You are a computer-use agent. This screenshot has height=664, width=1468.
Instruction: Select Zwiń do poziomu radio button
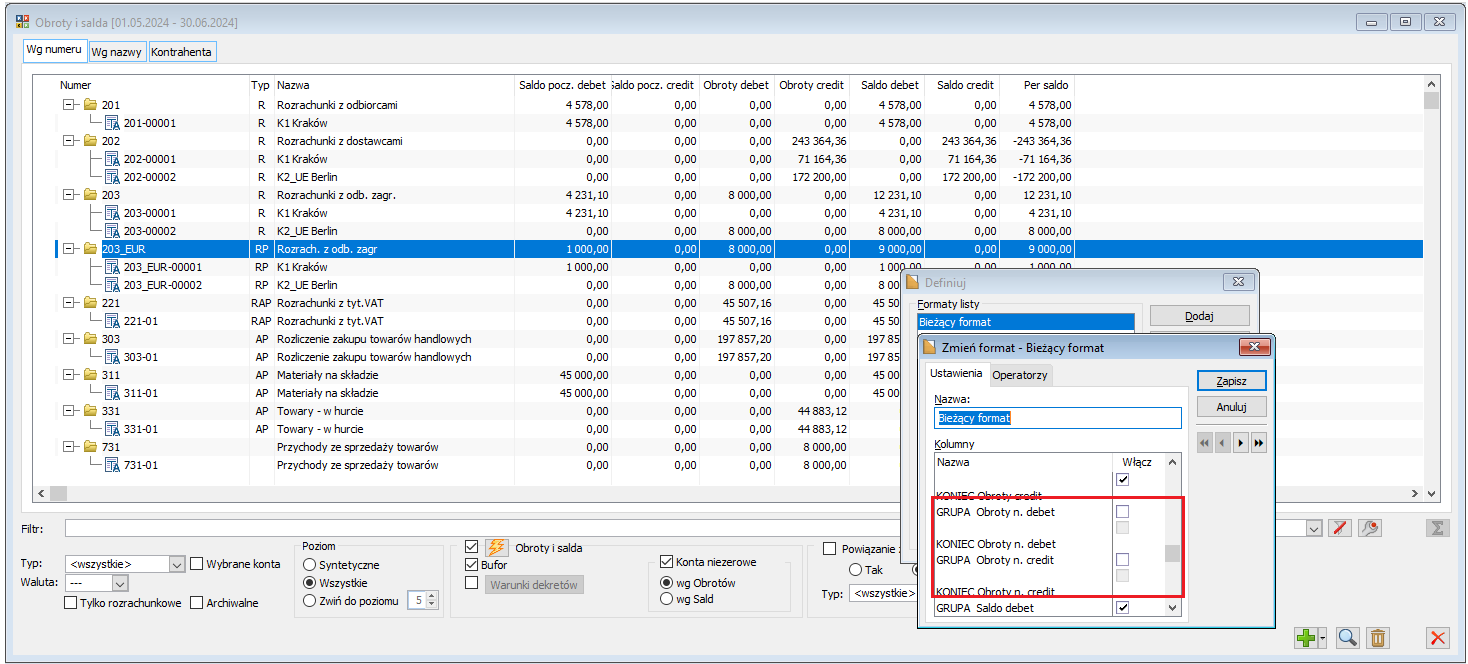click(x=309, y=601)
